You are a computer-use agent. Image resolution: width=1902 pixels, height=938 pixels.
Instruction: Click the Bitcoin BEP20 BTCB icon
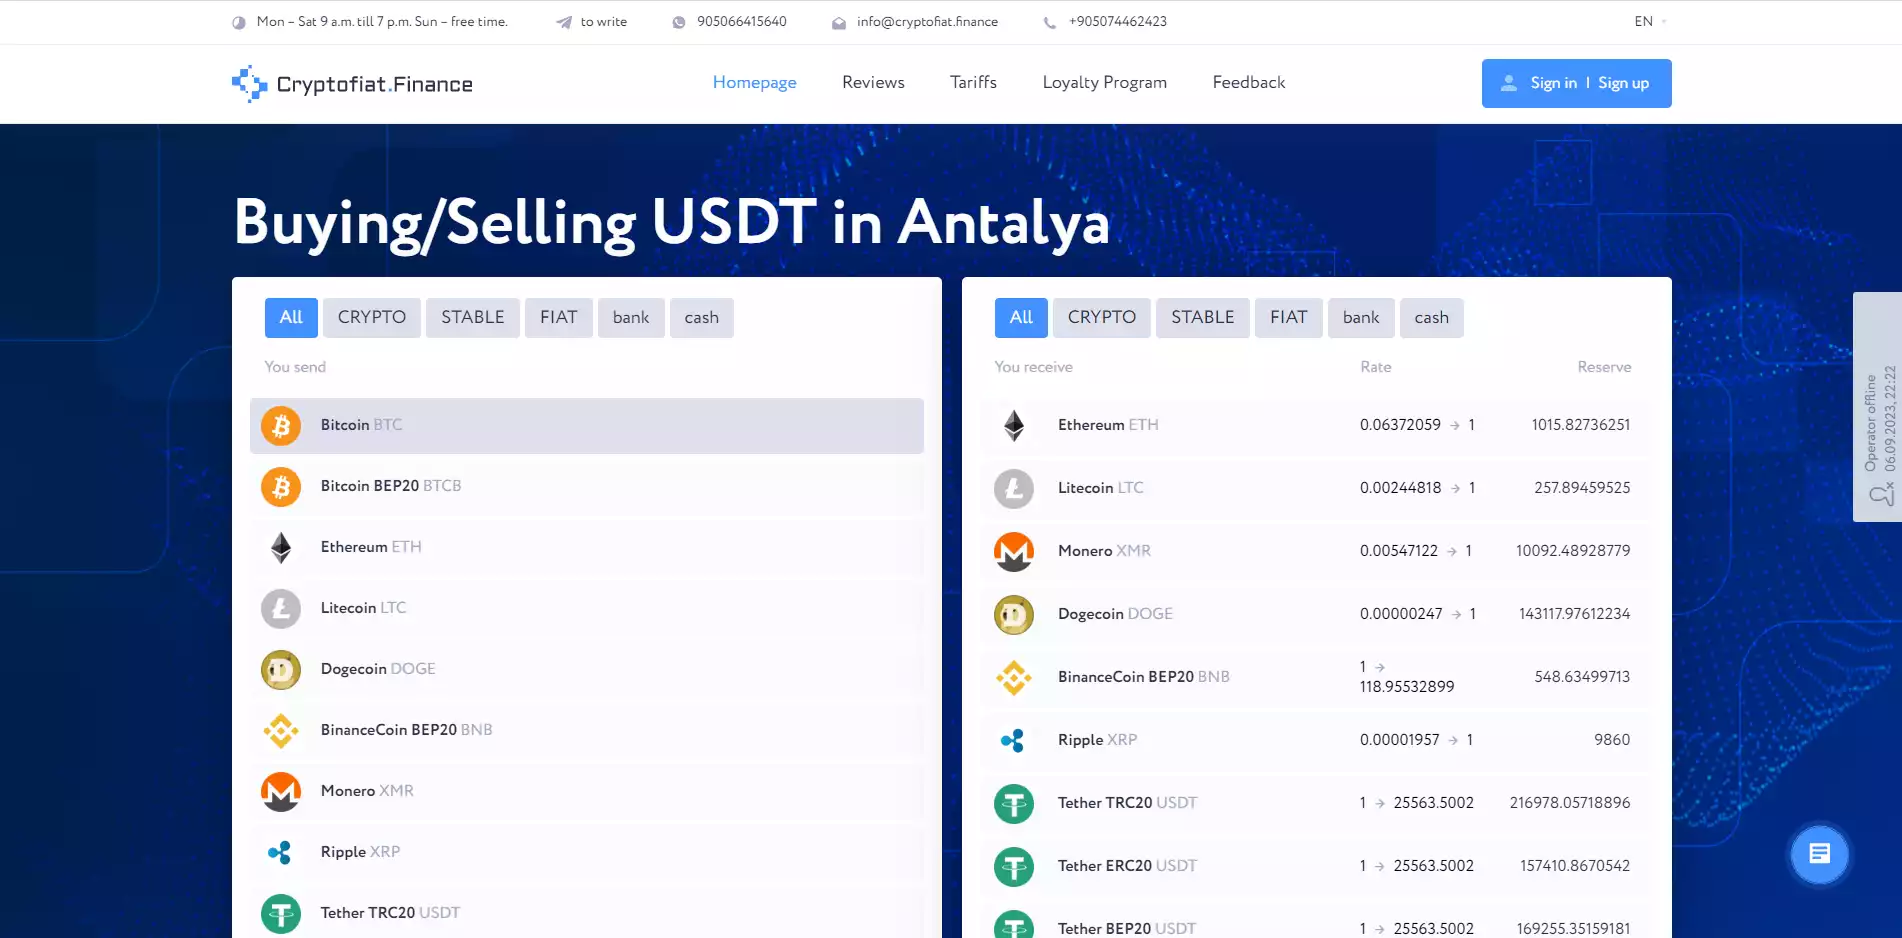[281, 487]
